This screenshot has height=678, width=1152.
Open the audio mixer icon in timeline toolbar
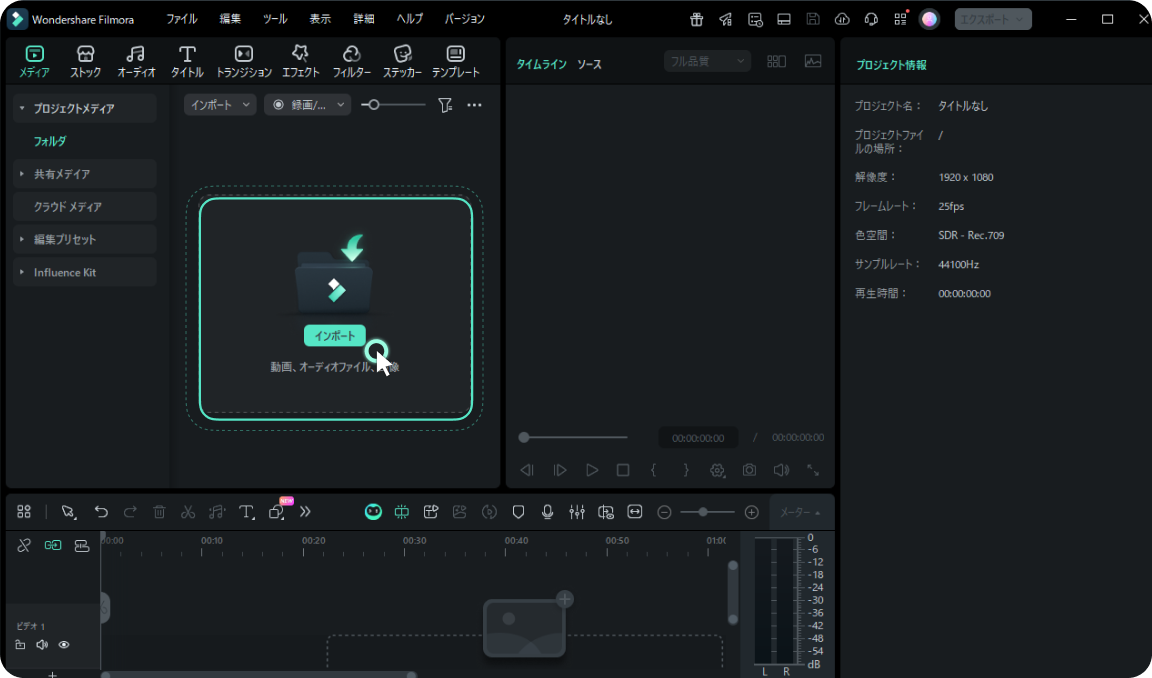click(577, 512)
